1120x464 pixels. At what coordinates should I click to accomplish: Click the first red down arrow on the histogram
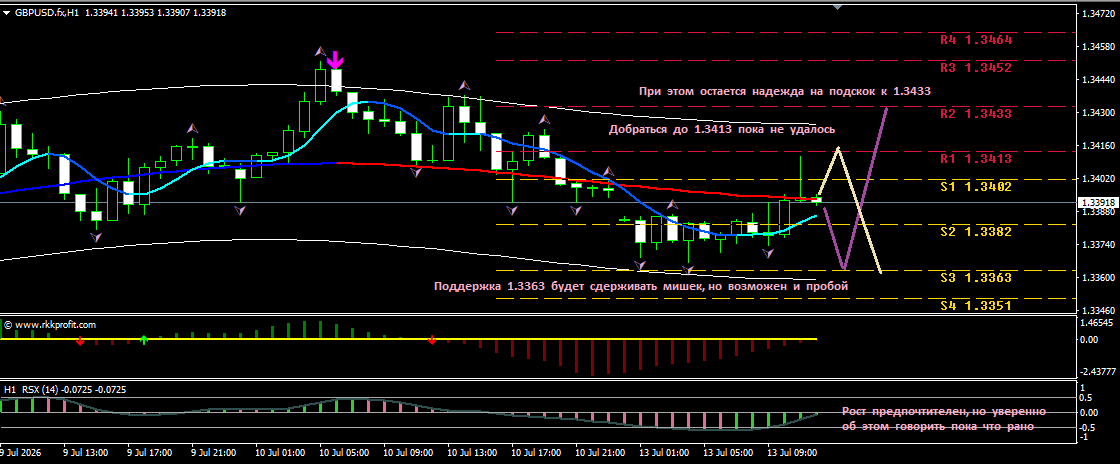[x=80, y=341]
